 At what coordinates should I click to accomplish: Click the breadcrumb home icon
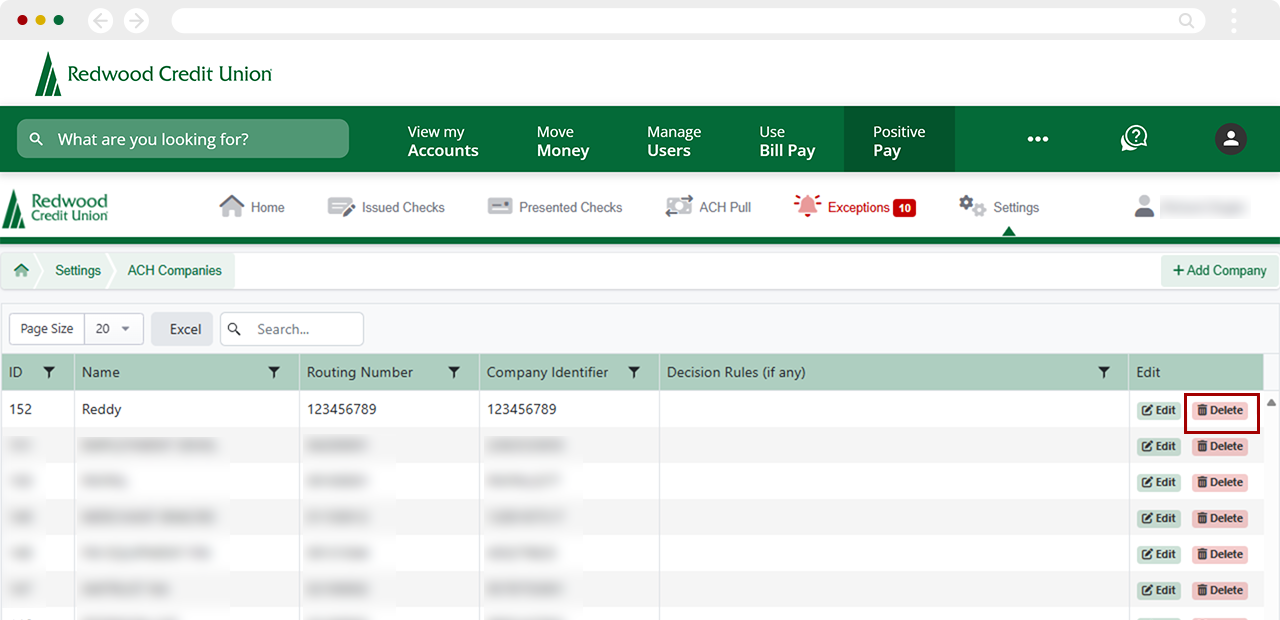[21, 270]
